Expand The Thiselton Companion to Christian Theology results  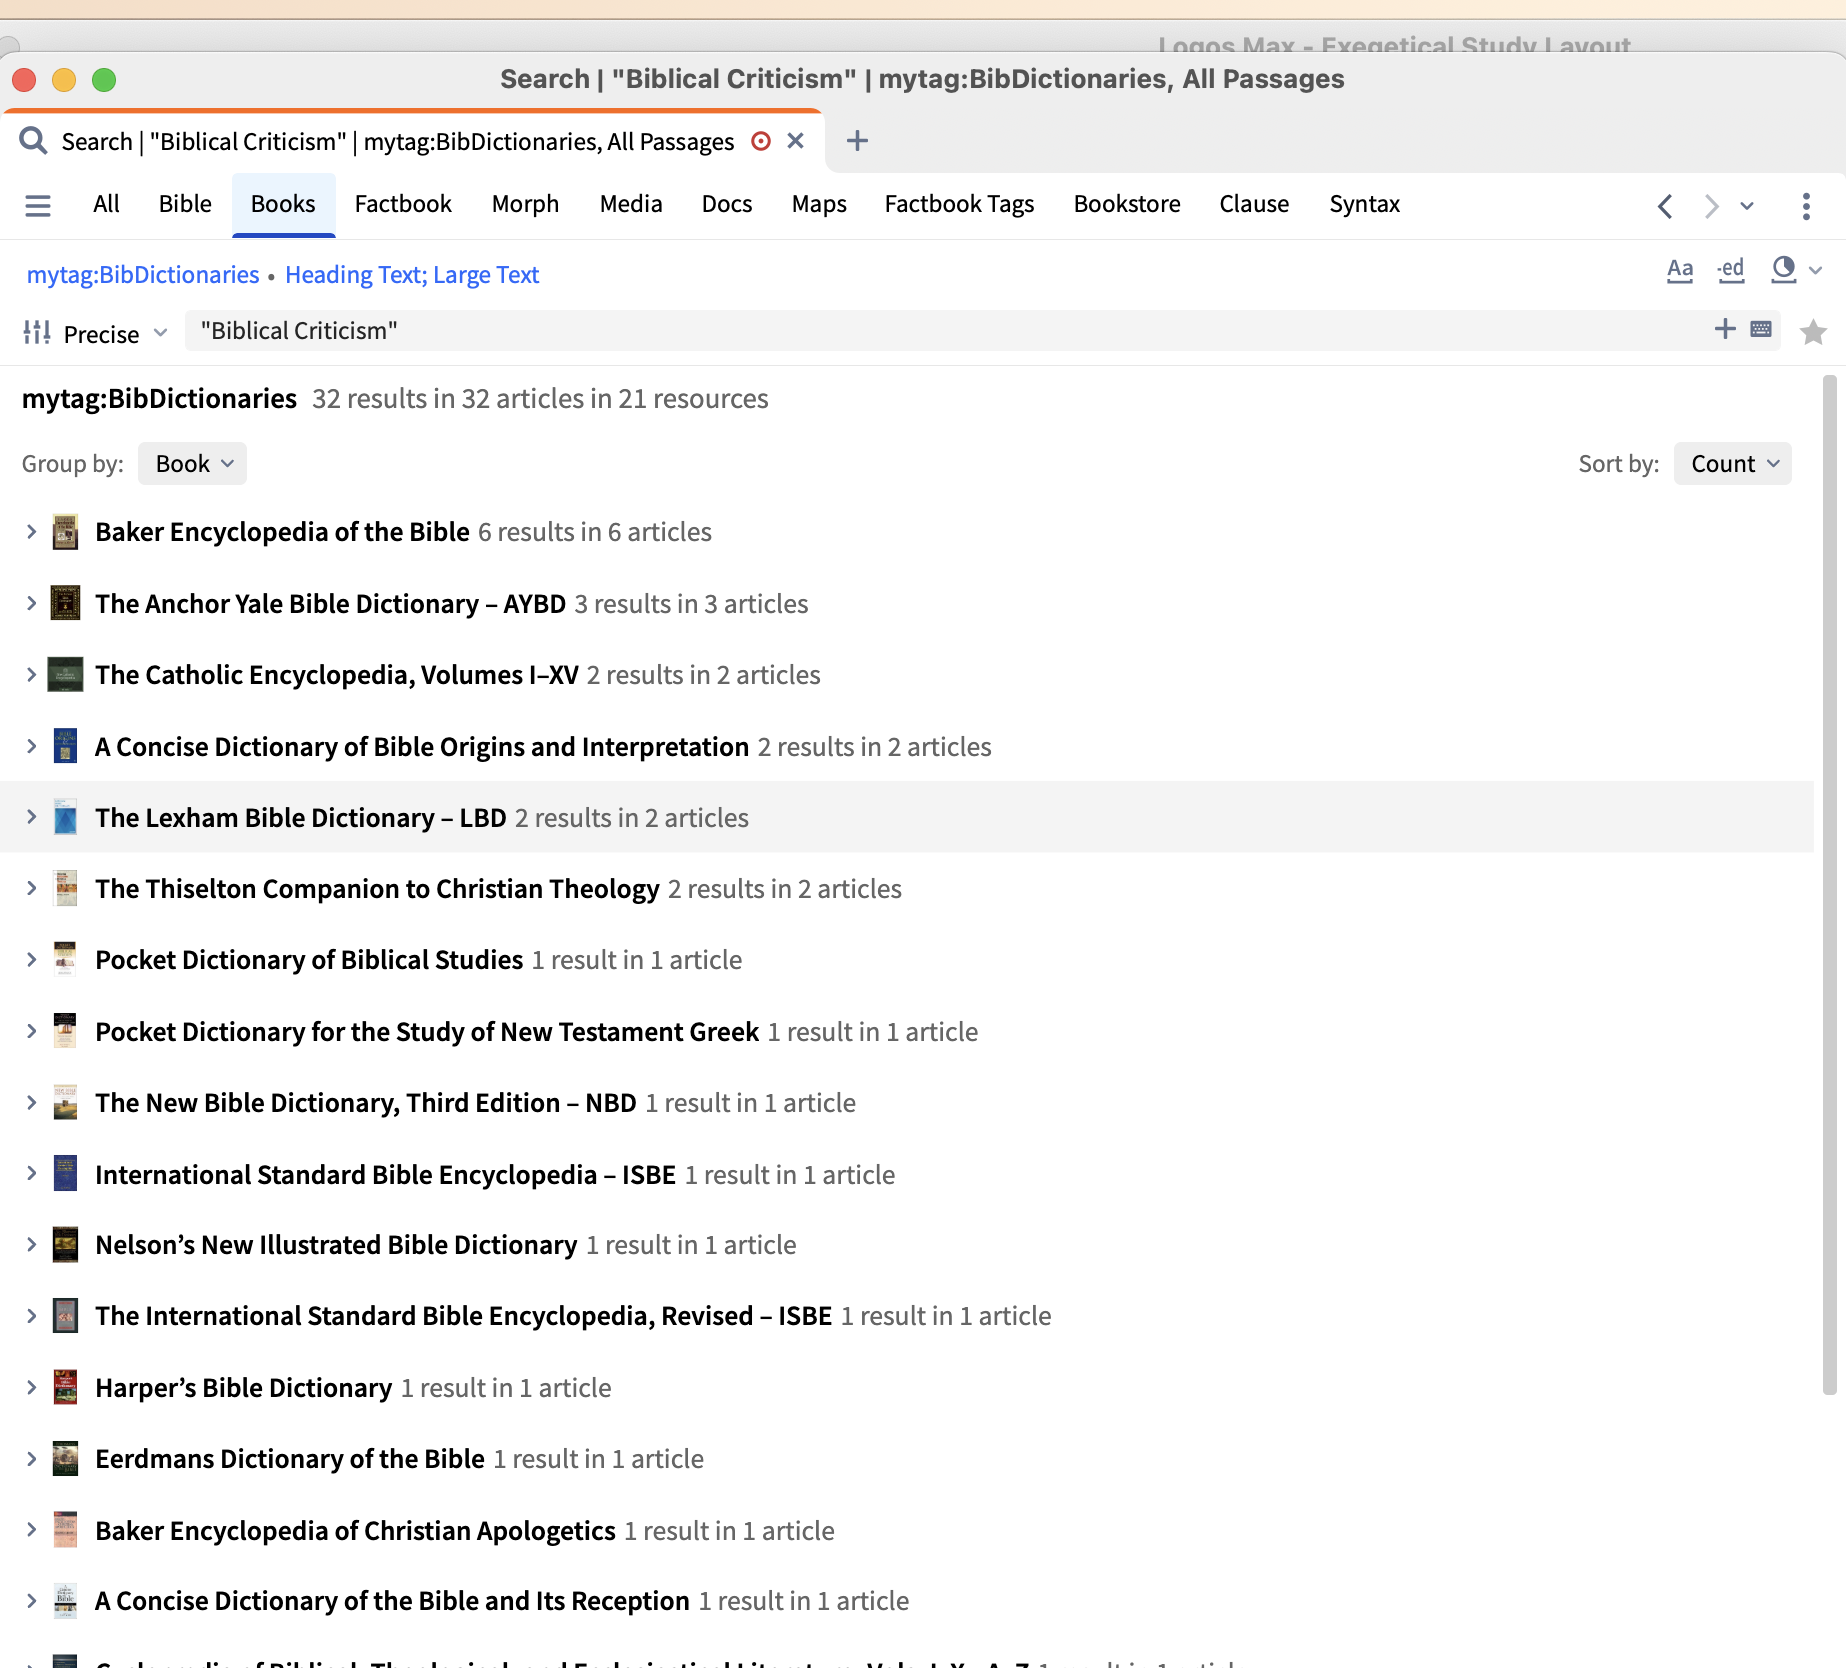[32, 889]
